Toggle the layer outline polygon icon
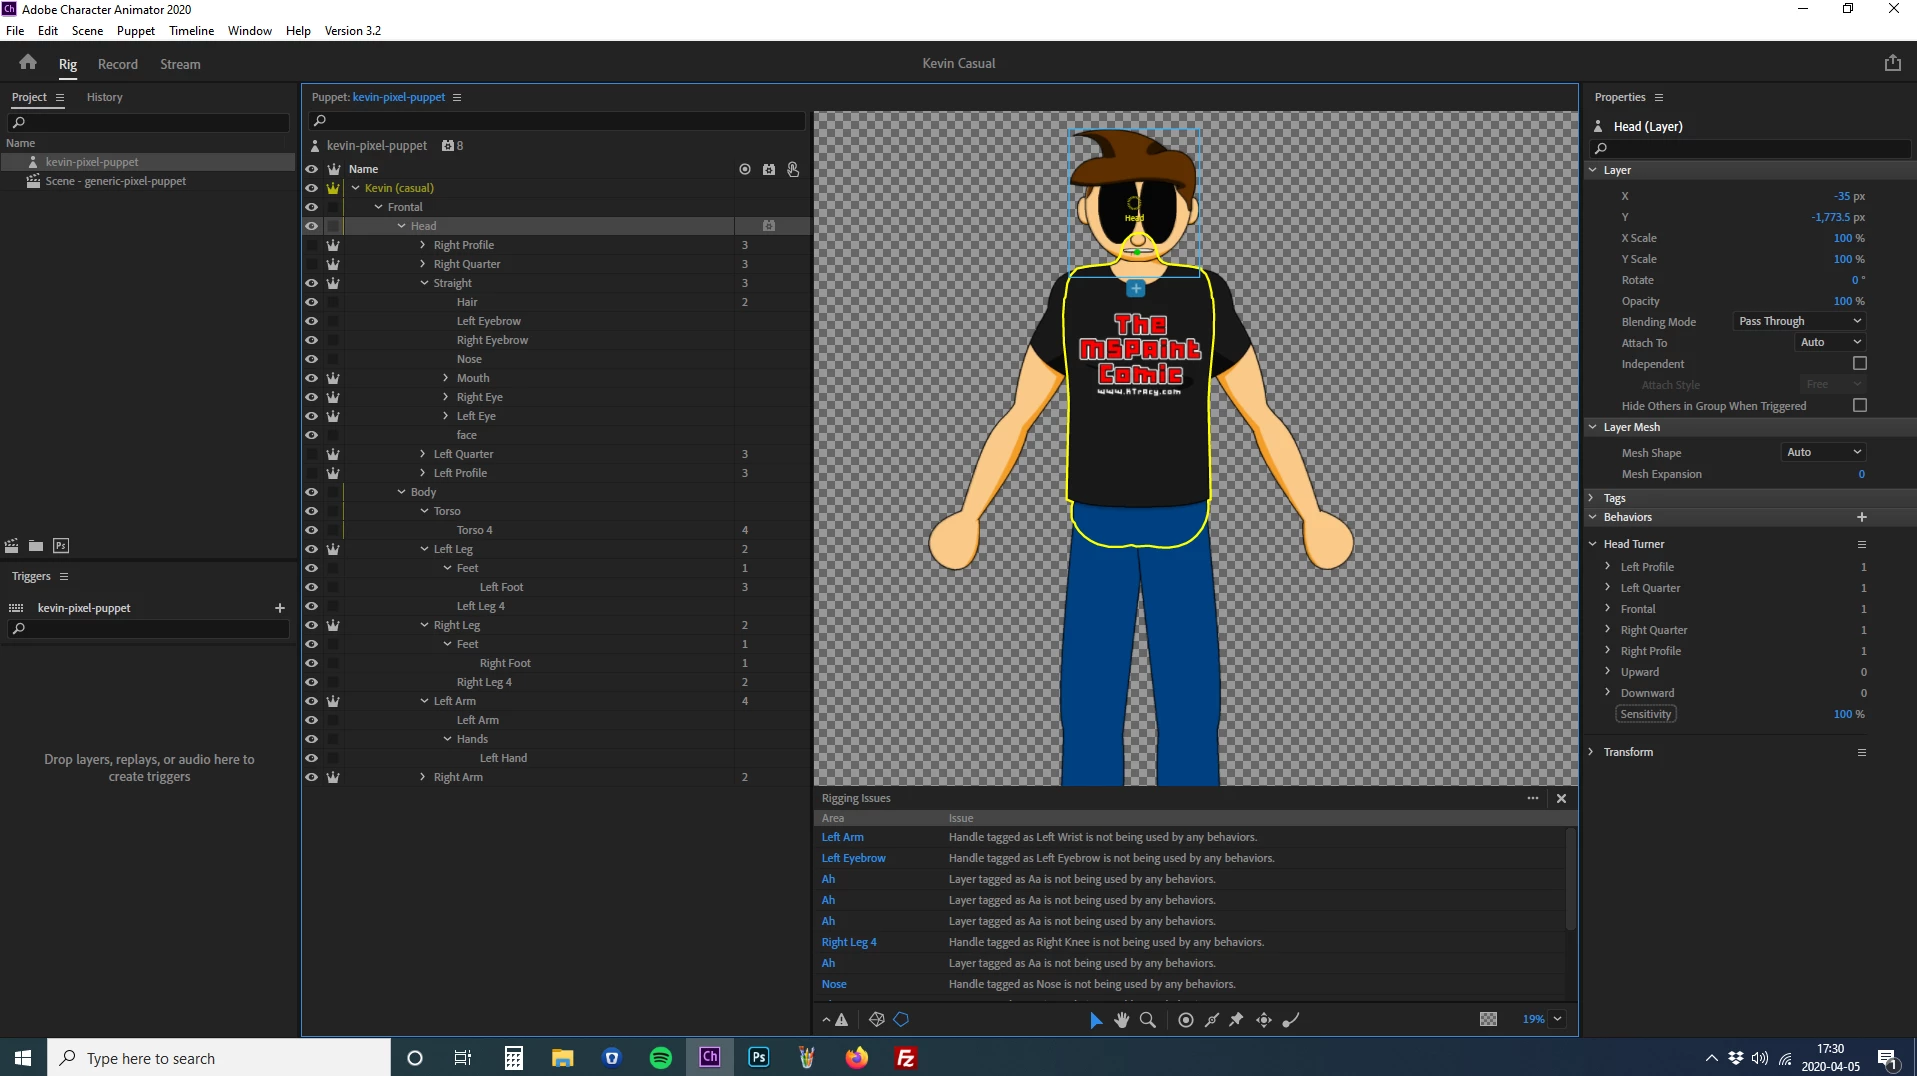Screen dimensions: 1917x1076 click(x=901, y=1020)
